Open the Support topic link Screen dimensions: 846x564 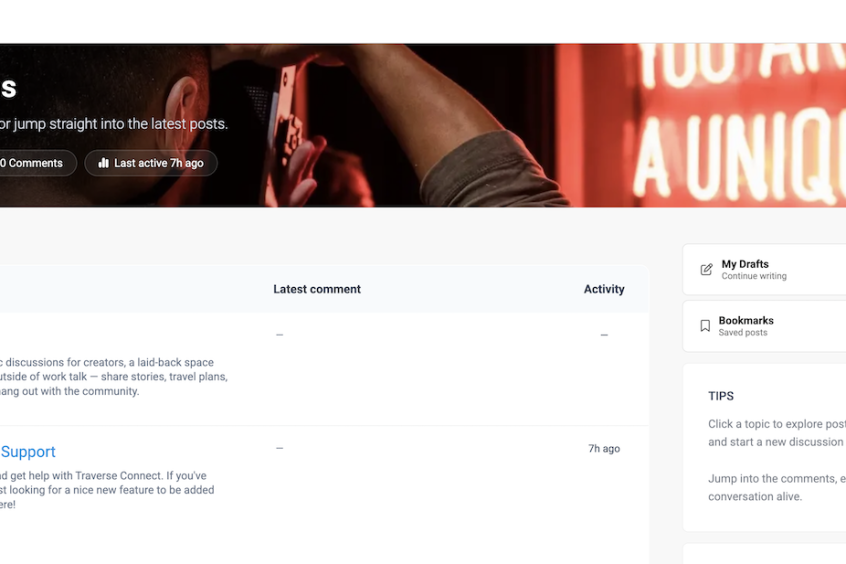click(28, 452)
